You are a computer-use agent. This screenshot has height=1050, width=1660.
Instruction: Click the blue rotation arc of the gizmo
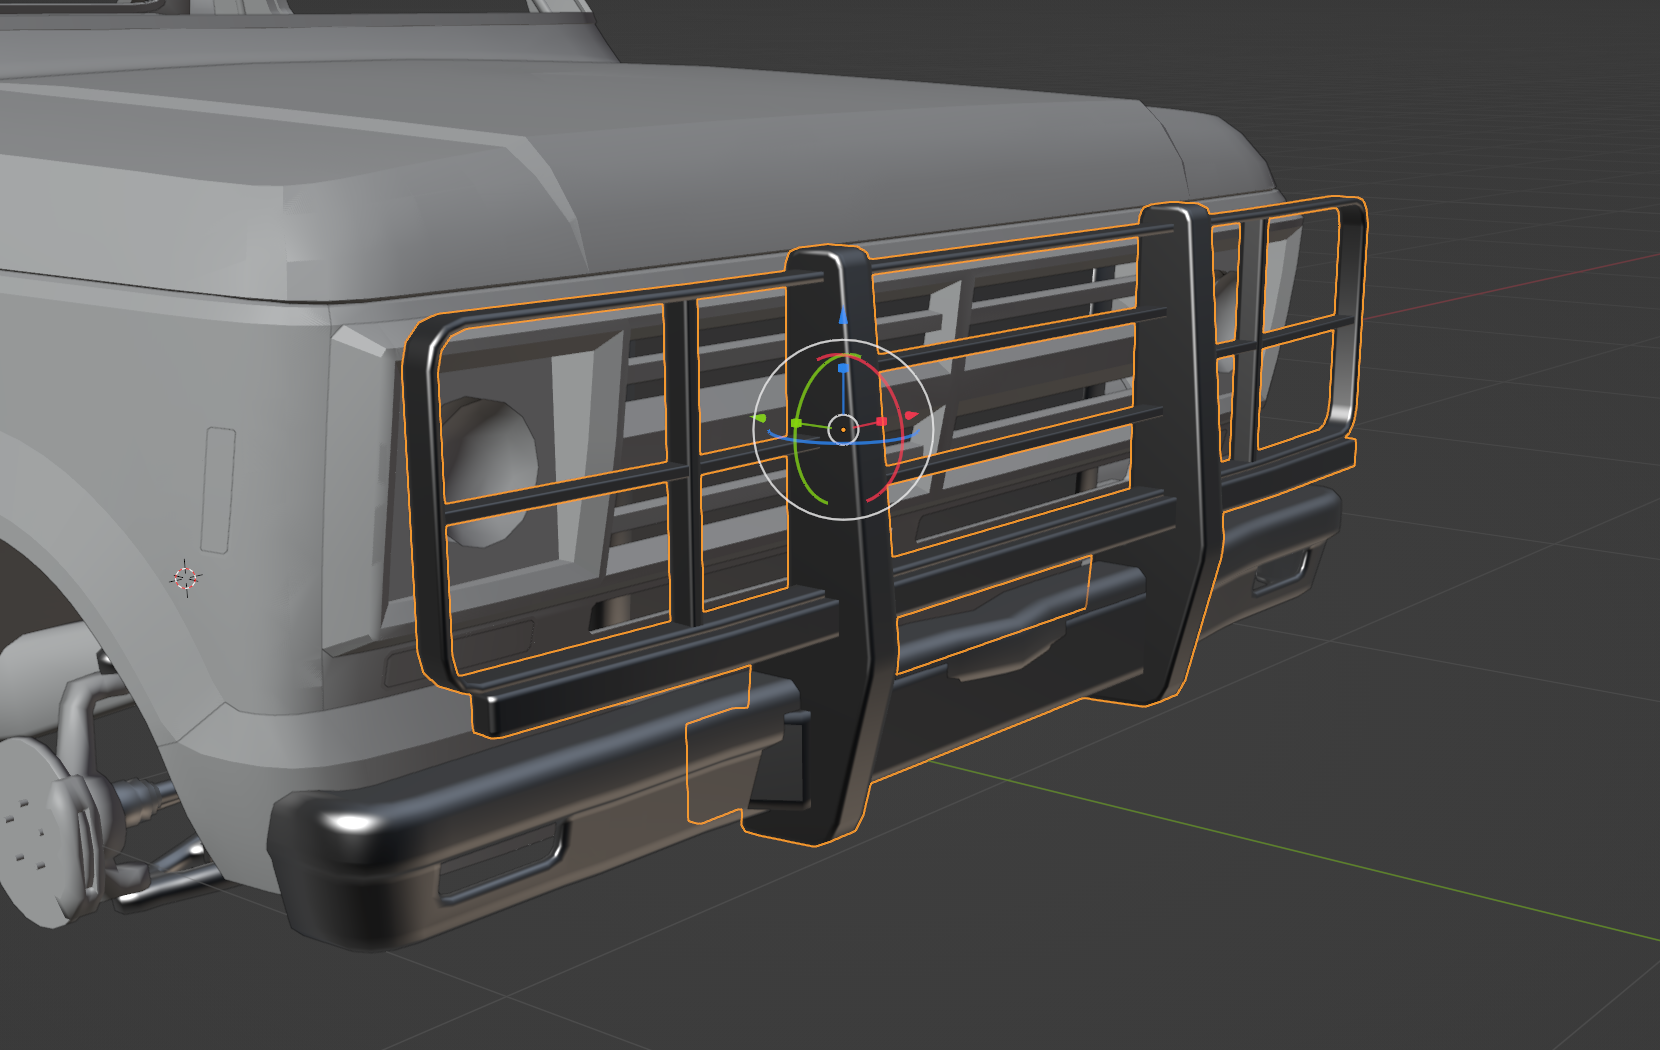click(x=843, y=441)
